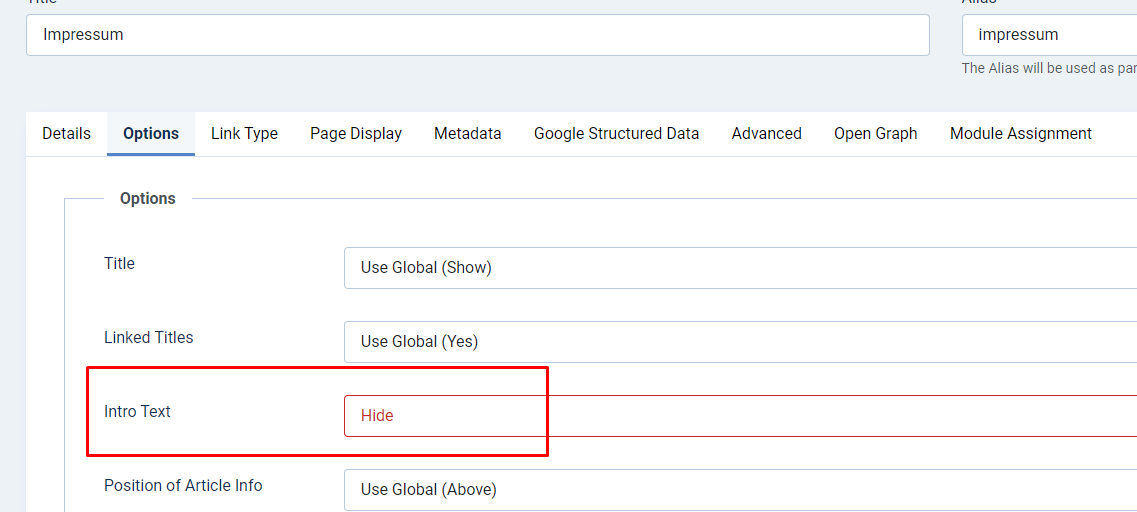1137x512 pixels.
Task: Click the Options fieldset heading
Action: (147, 199)
